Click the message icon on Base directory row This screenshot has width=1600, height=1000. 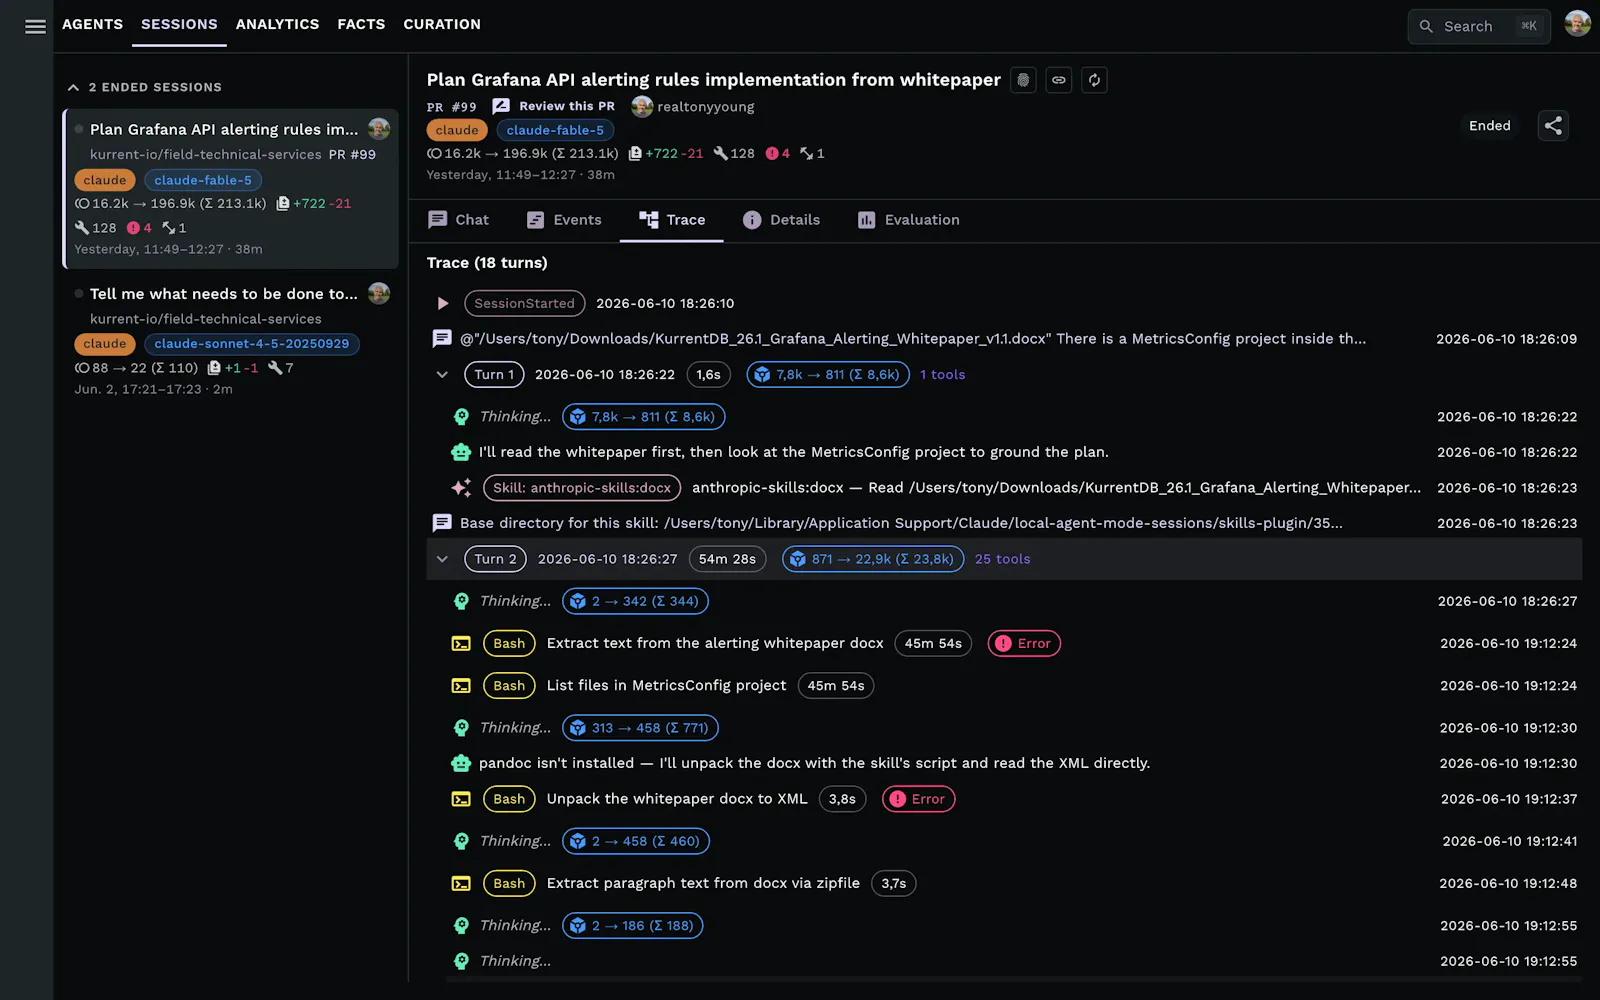(441, 523)
